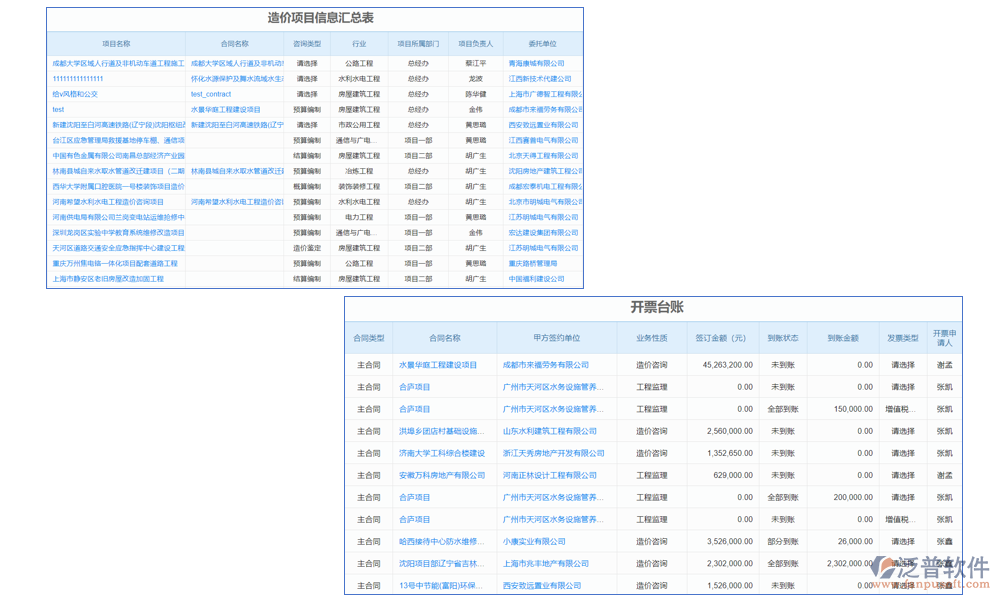Click the 委托单位 column header

click(543, 44)
